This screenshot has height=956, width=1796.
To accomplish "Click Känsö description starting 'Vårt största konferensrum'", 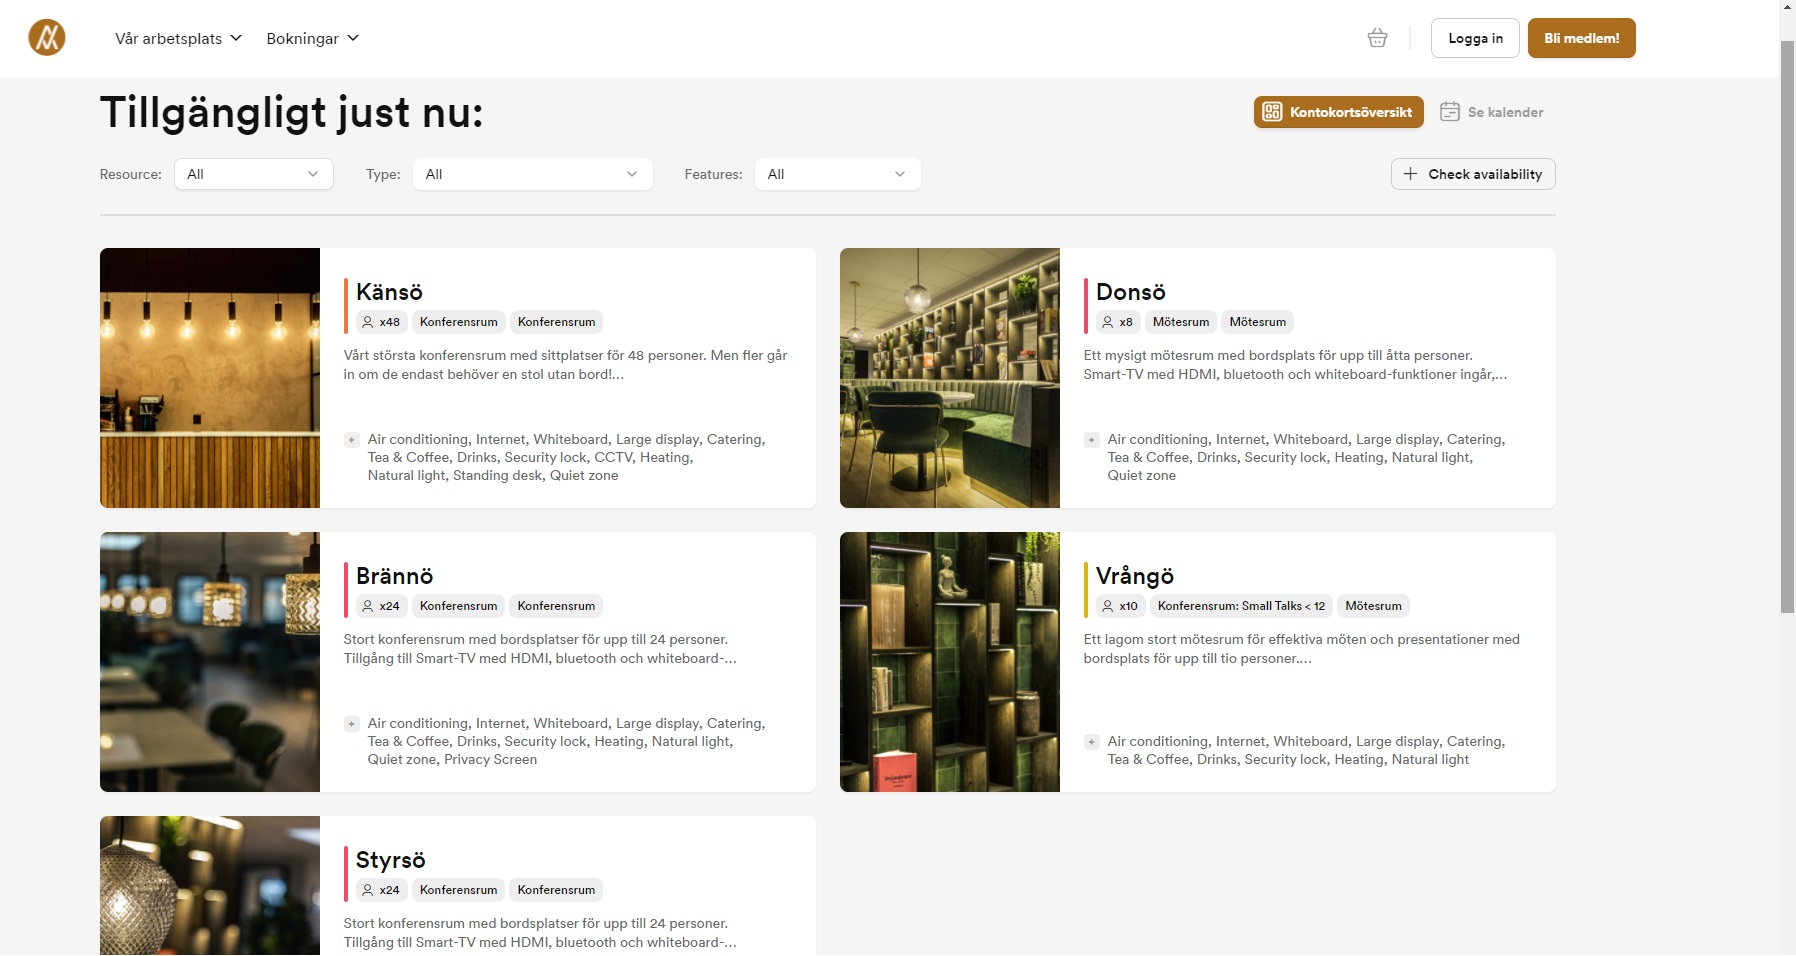I will click(566, 365).
